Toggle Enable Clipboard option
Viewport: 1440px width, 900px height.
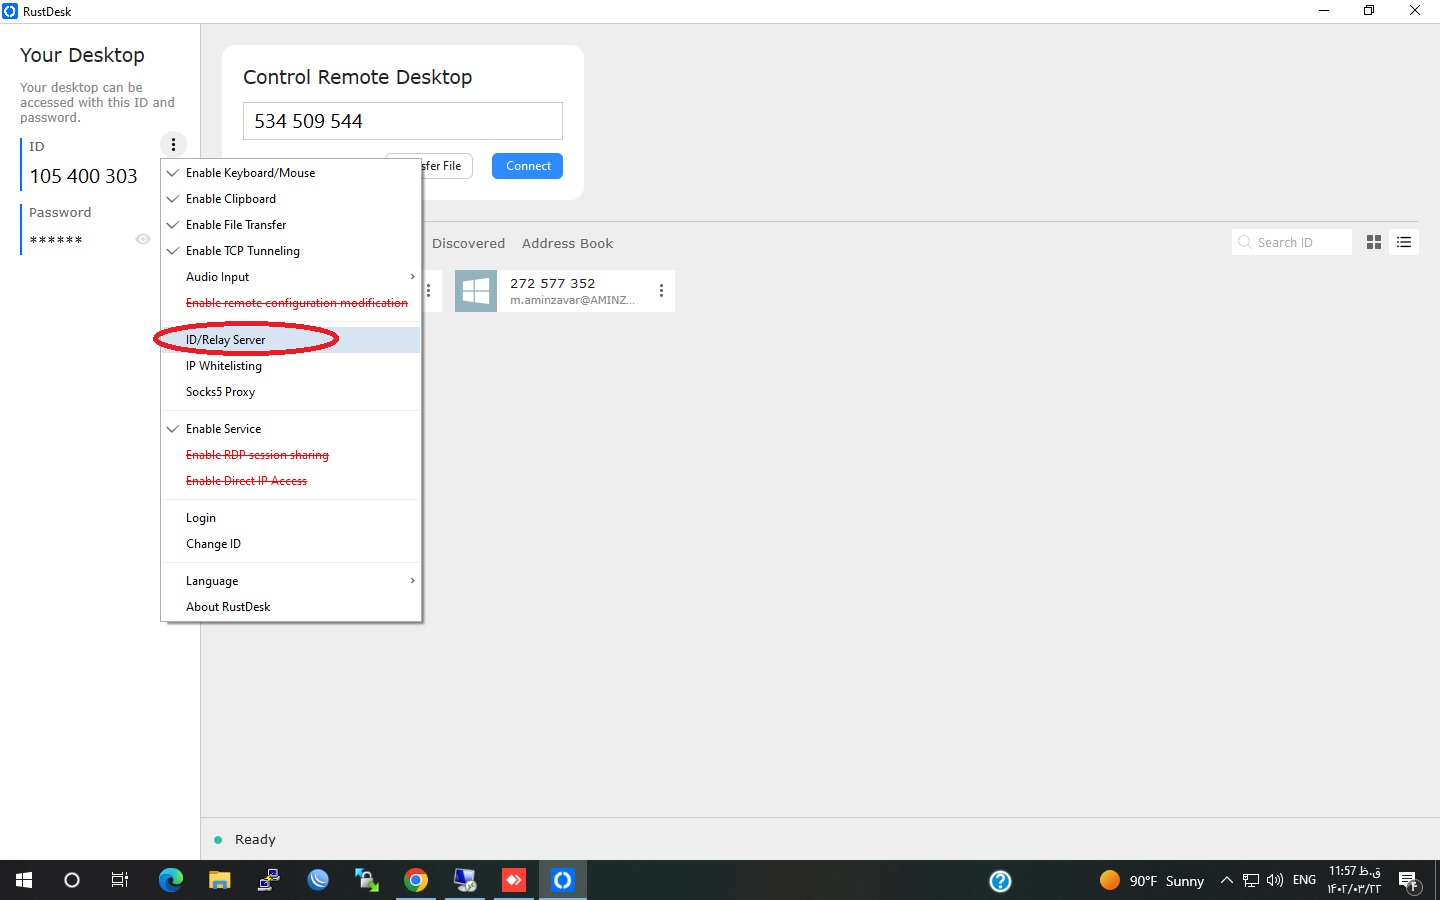click(x=231, y=199)
